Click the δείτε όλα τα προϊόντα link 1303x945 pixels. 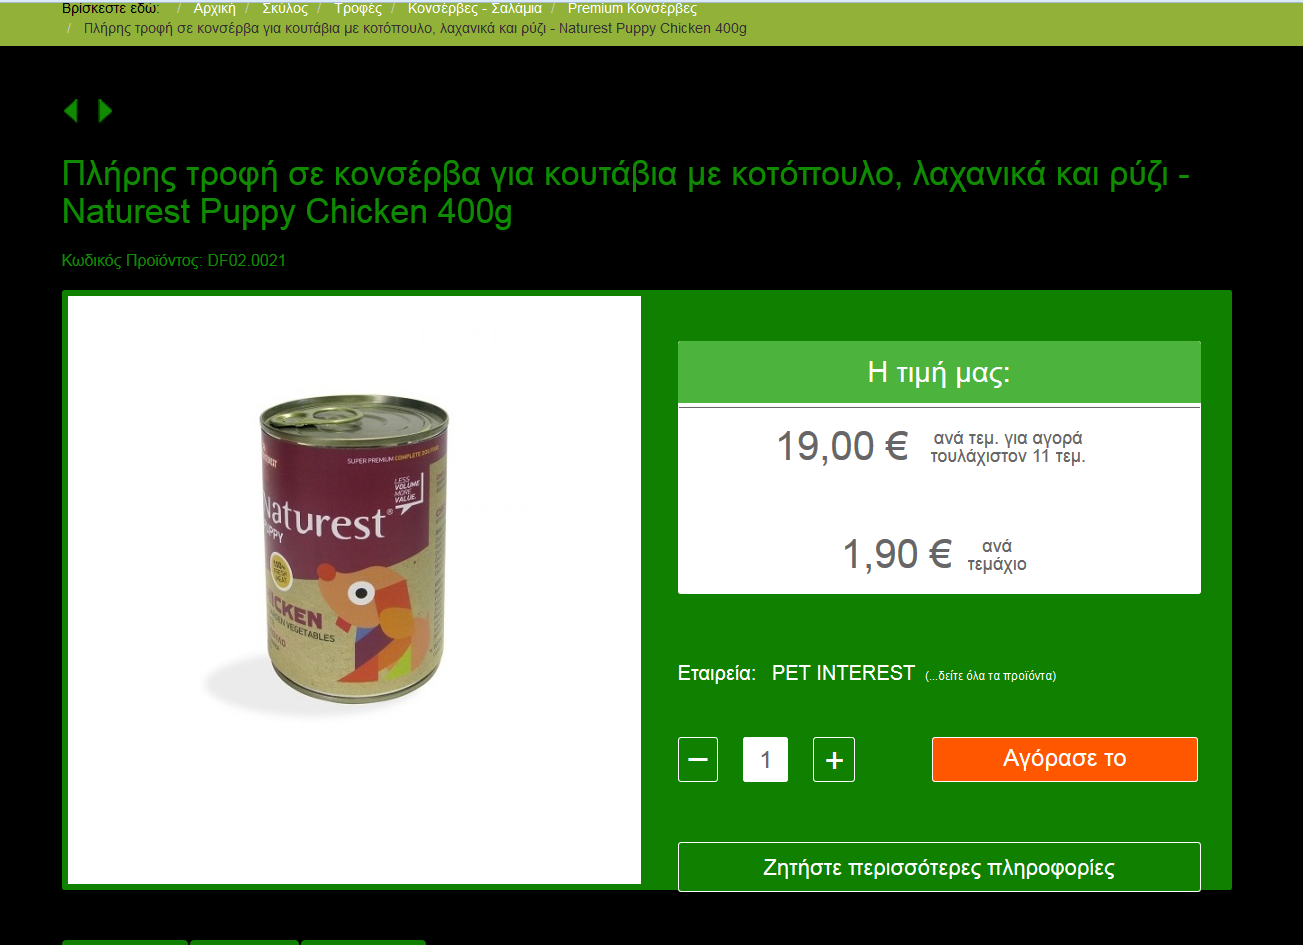990,676
